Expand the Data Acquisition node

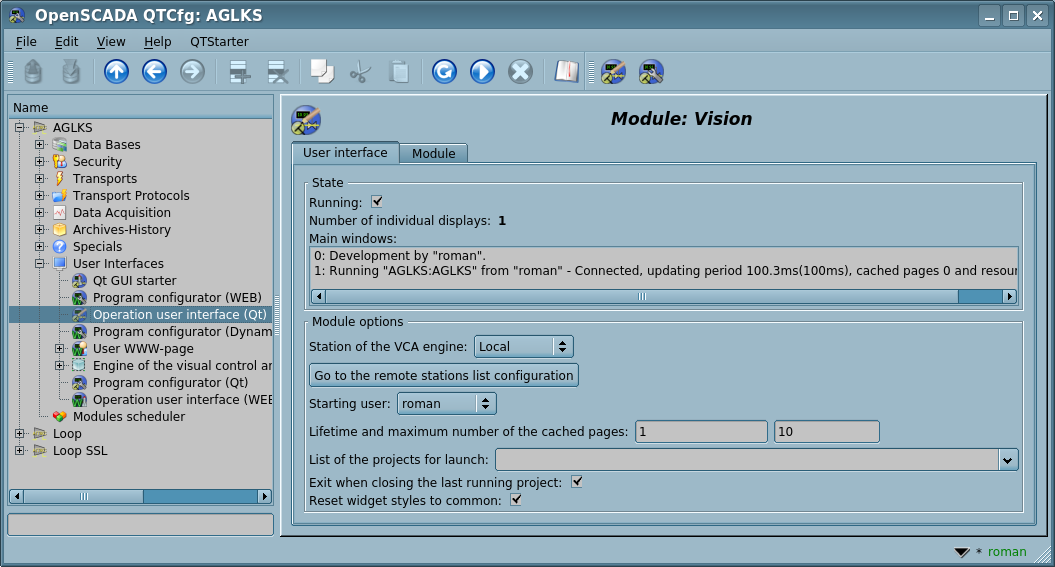(40, 213)
